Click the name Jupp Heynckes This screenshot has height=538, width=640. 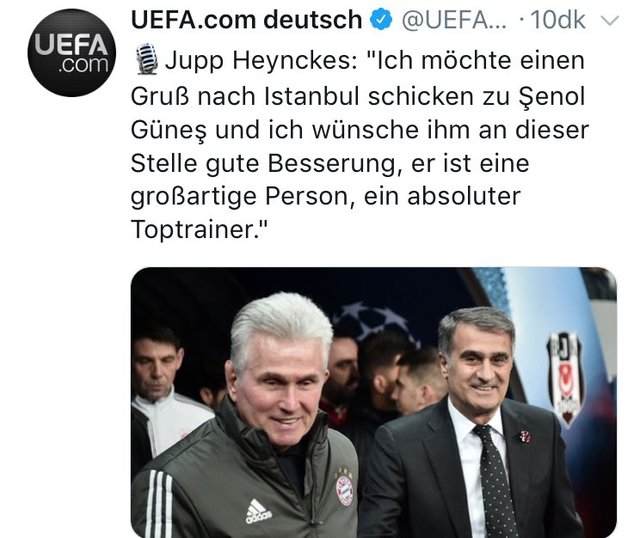click(258, 61)
